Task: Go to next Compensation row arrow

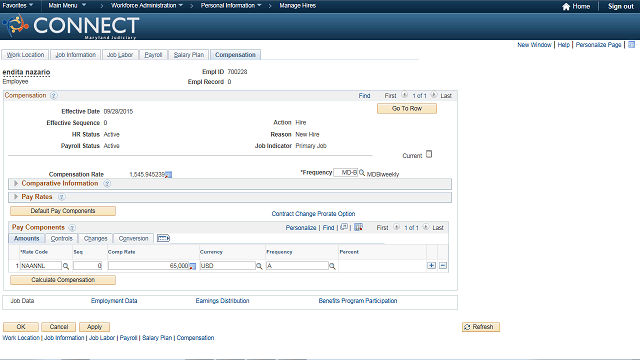Action: pyautogui.click(x=434, y=95)
